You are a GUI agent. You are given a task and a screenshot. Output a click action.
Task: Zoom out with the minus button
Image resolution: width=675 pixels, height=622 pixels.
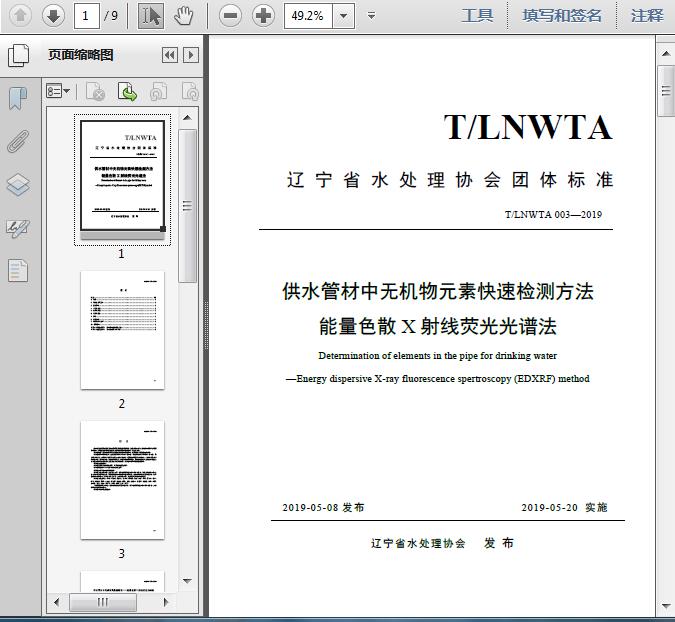click(x=230, y=16)
